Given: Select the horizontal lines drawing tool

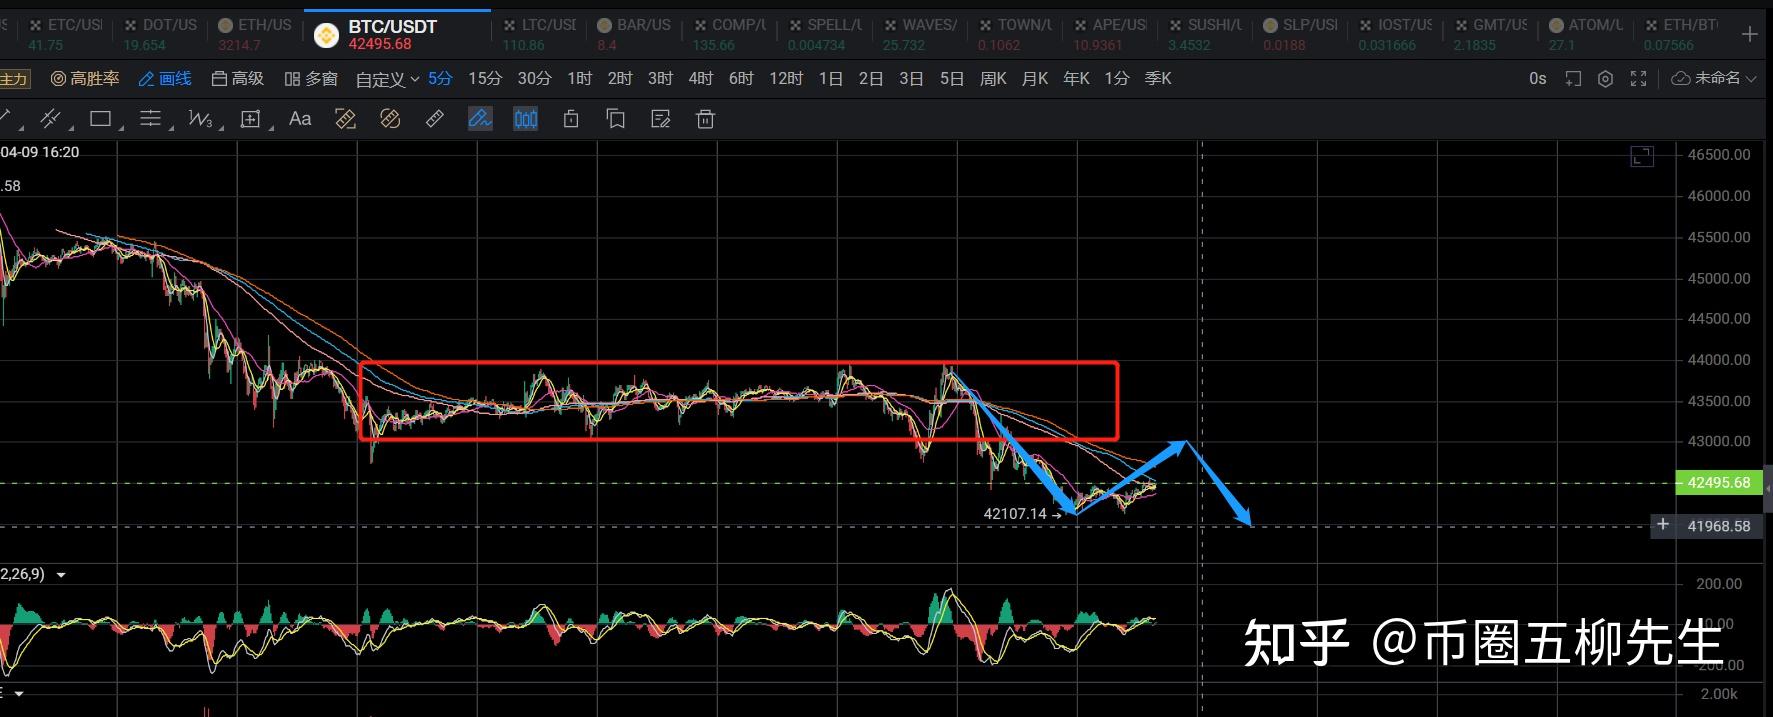Looking at the screenshot, I should (150, 119).
